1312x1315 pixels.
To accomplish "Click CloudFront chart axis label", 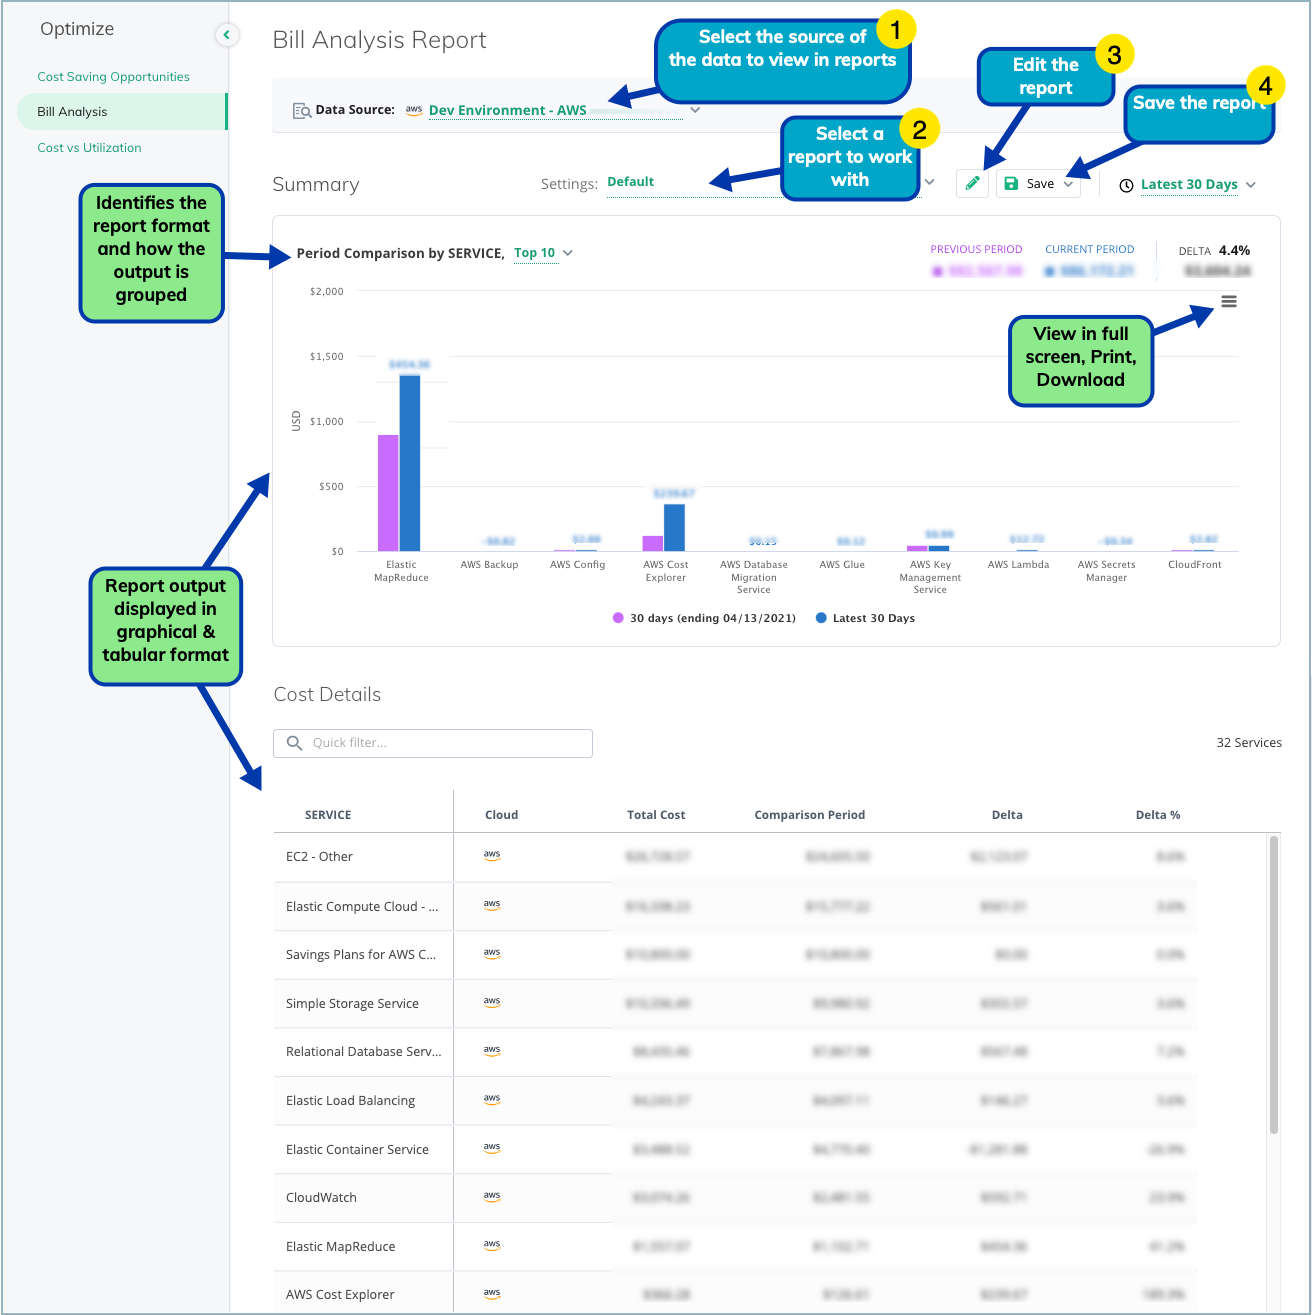I will pos(1194,565).
